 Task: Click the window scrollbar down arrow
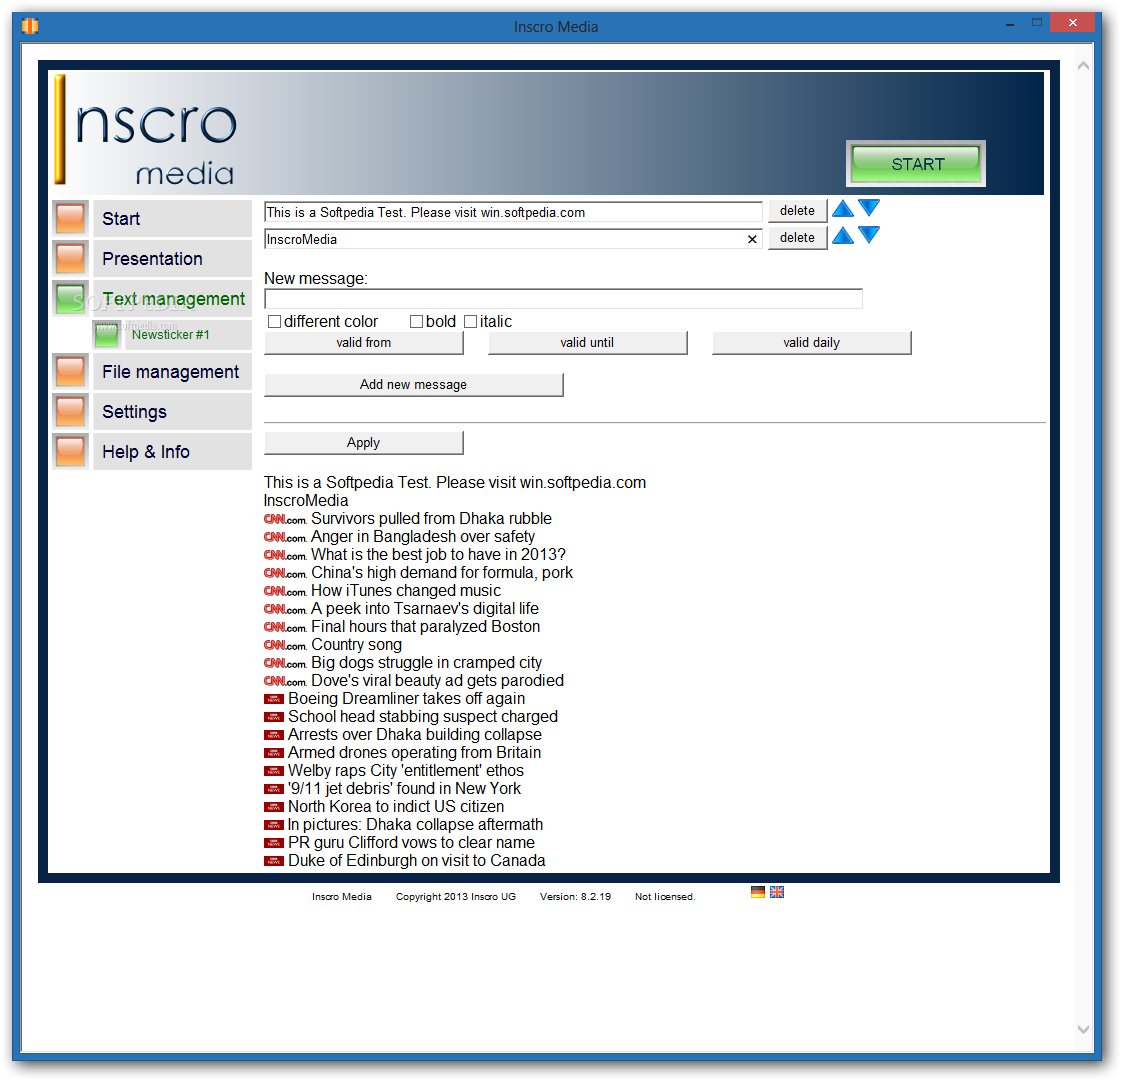pos(1083,1029)
